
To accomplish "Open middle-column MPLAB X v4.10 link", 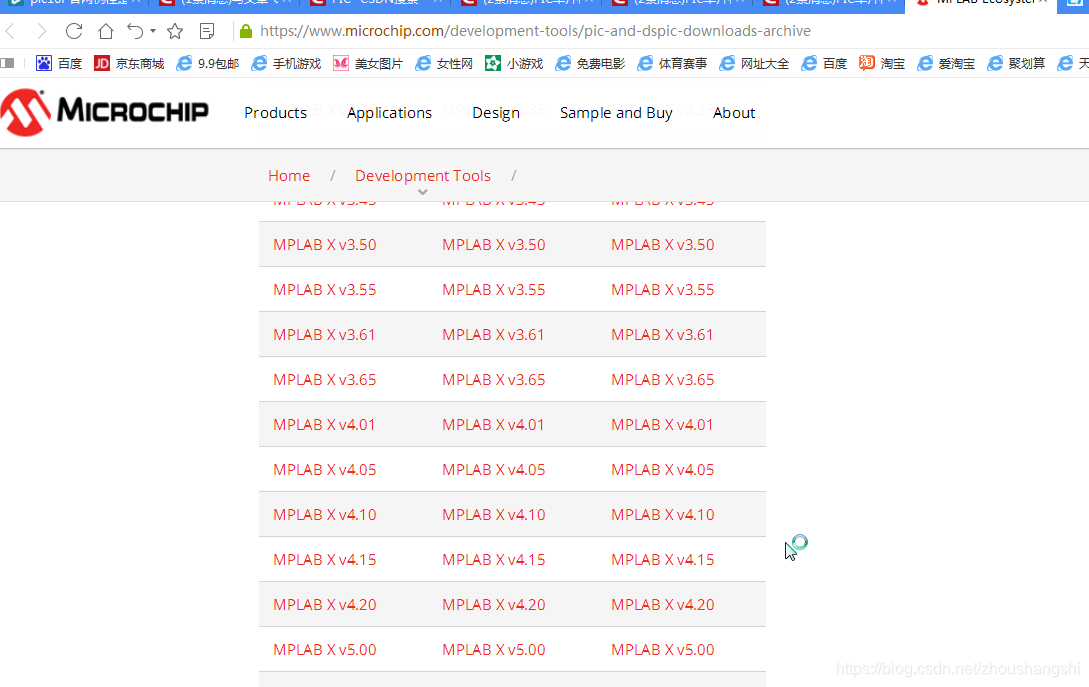I will click(x=494, y=515).
